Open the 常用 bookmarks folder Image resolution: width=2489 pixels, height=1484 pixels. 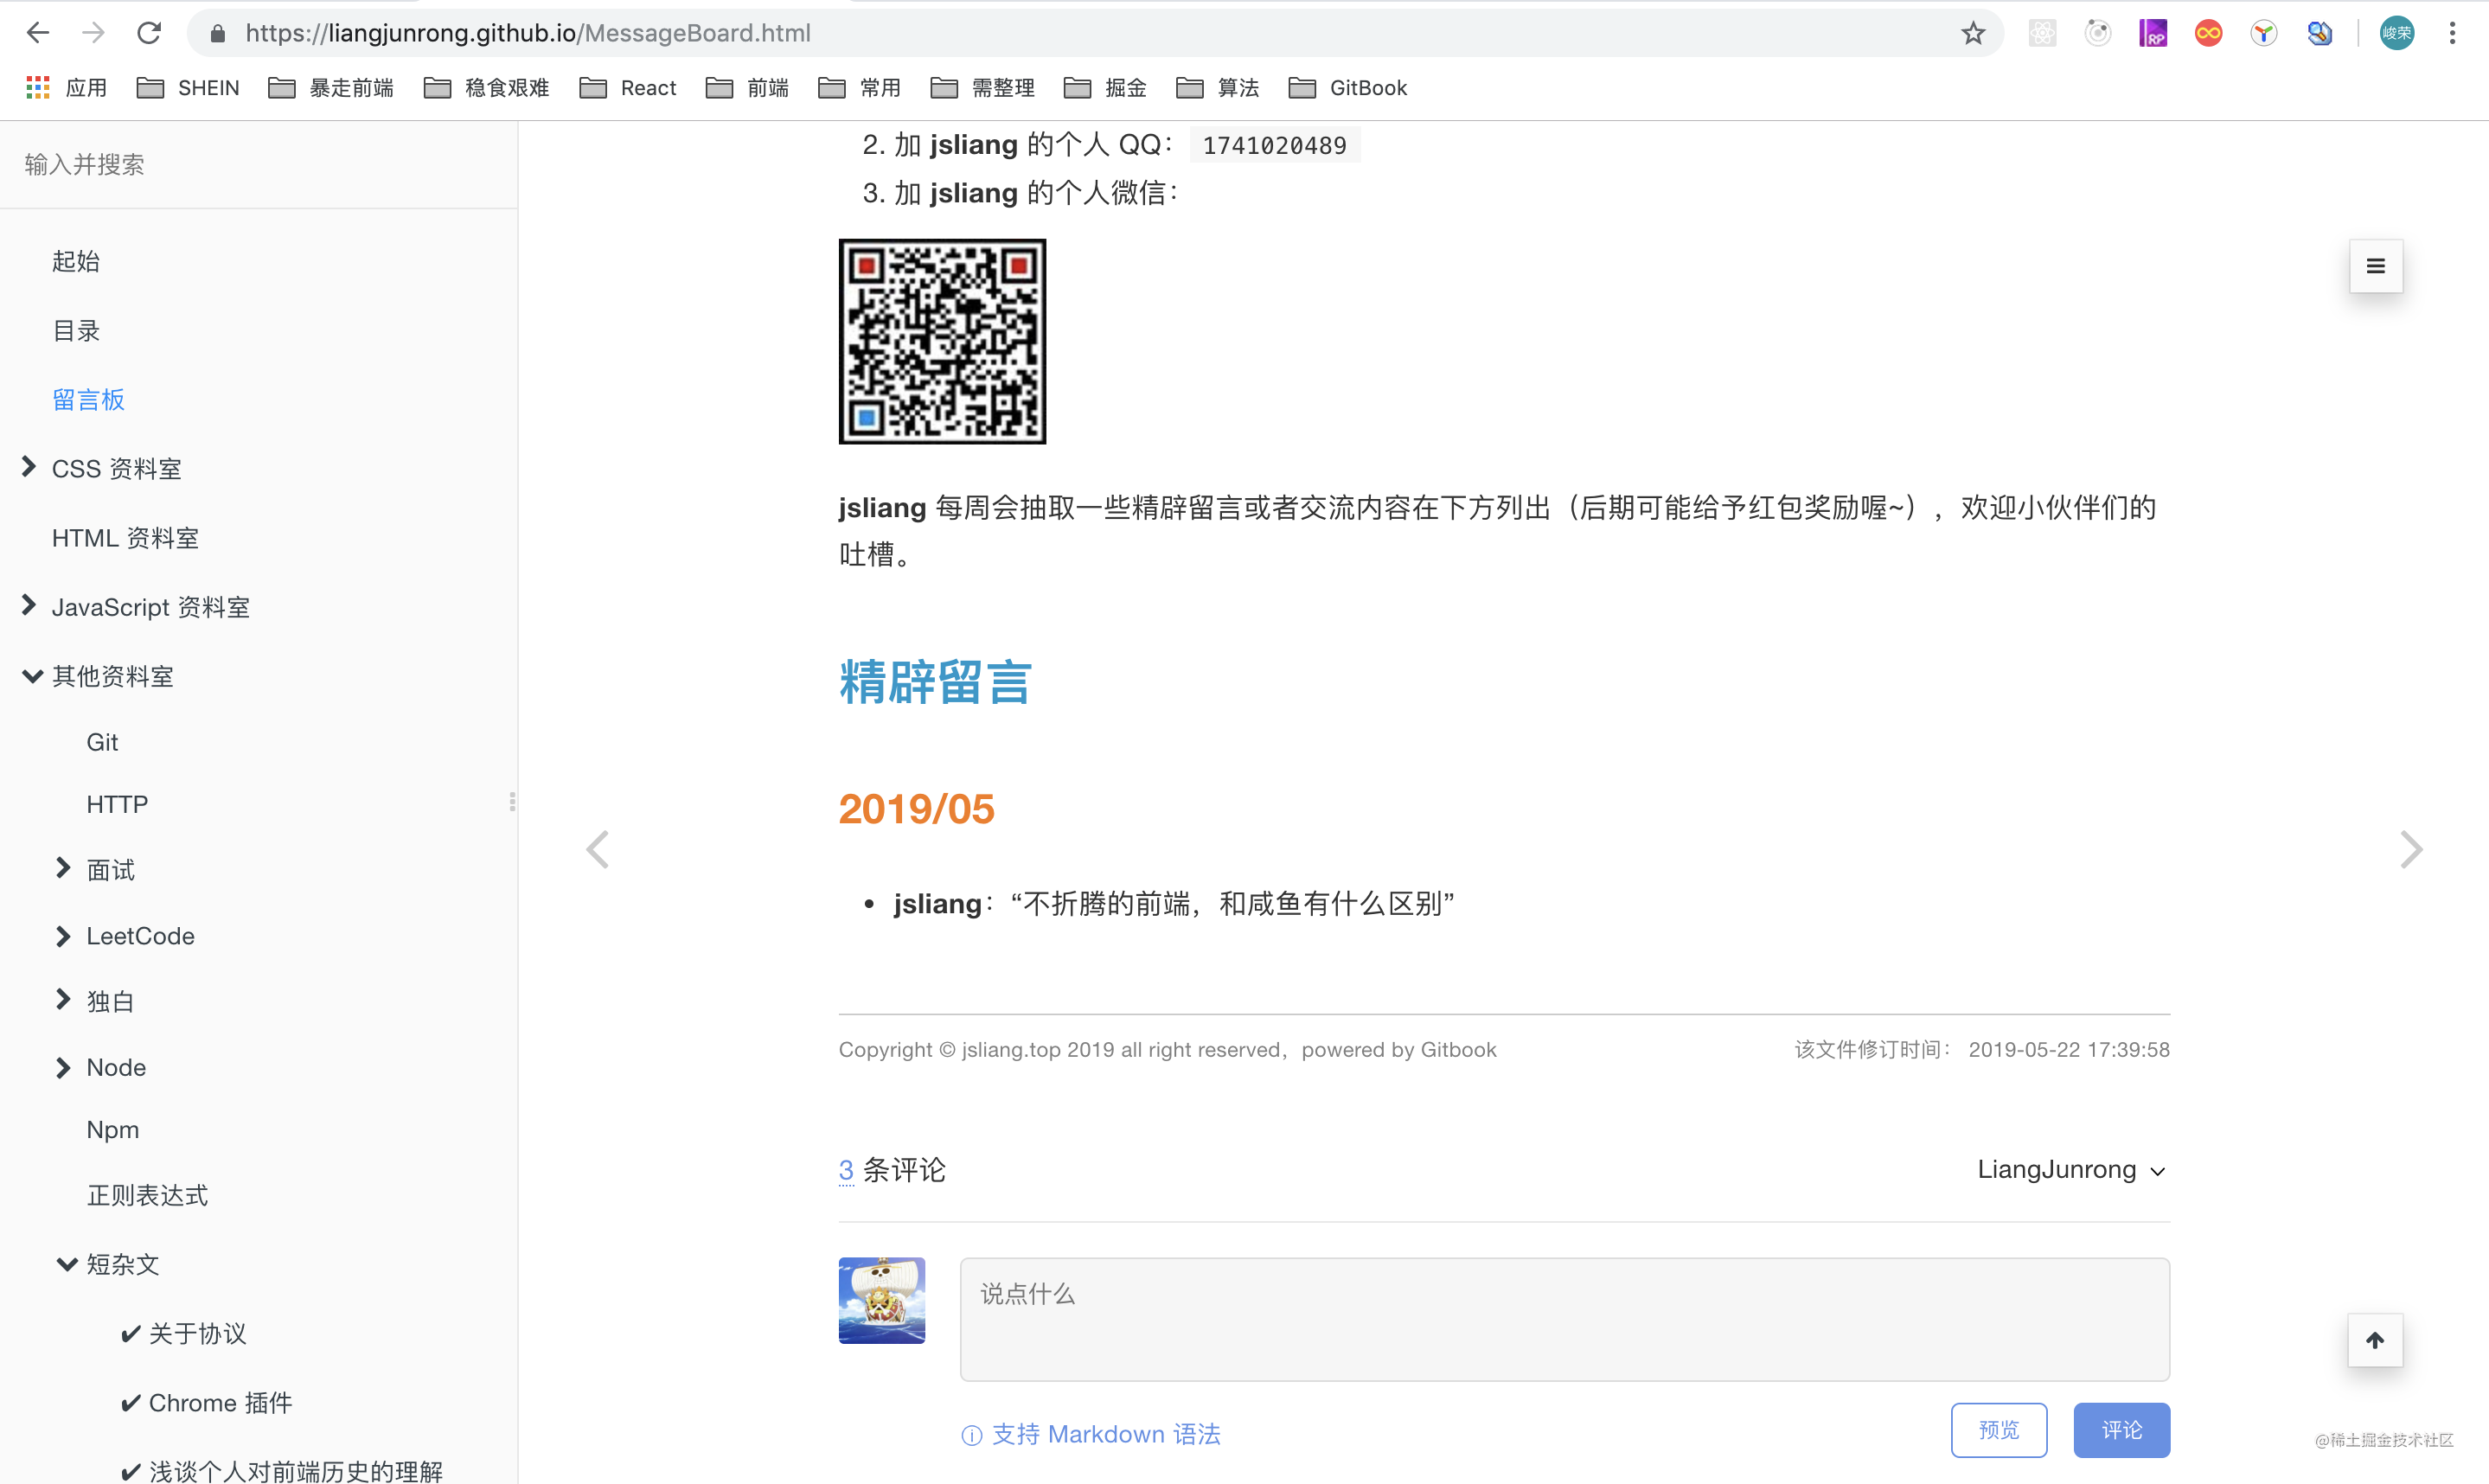(860, 88)
